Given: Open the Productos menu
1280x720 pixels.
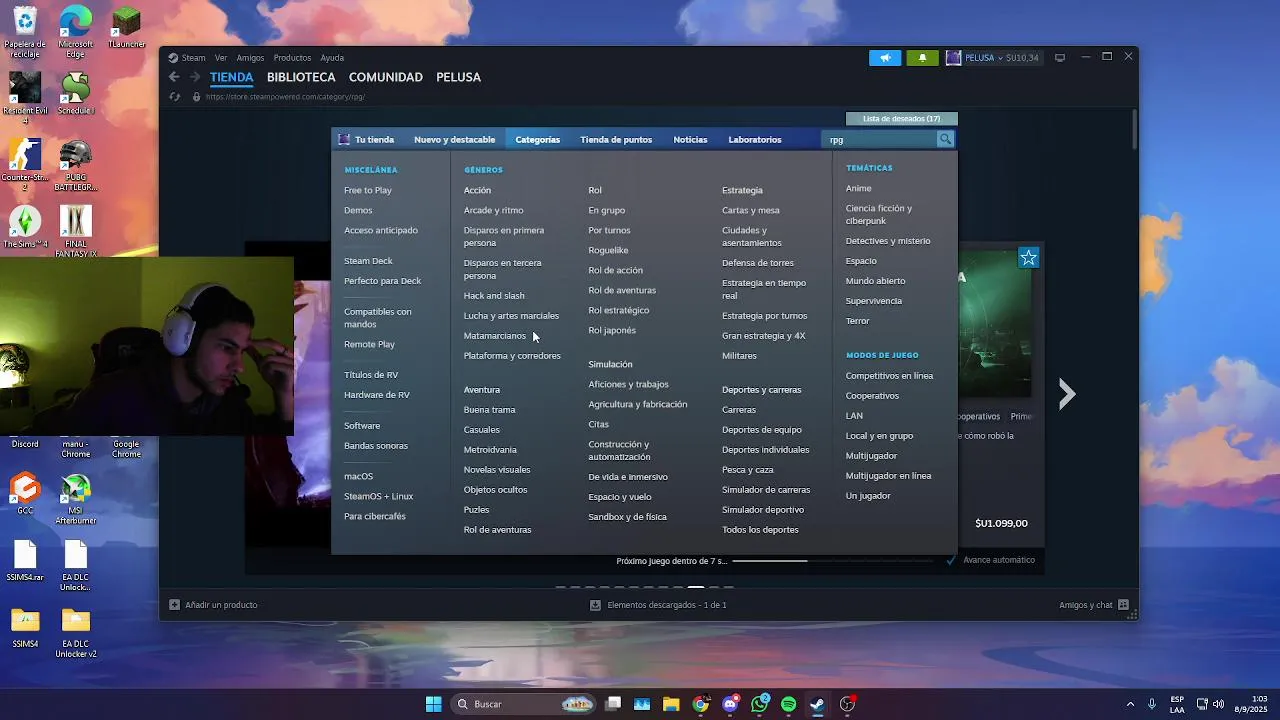Looking at the screenshot, I should click(292, 58).
